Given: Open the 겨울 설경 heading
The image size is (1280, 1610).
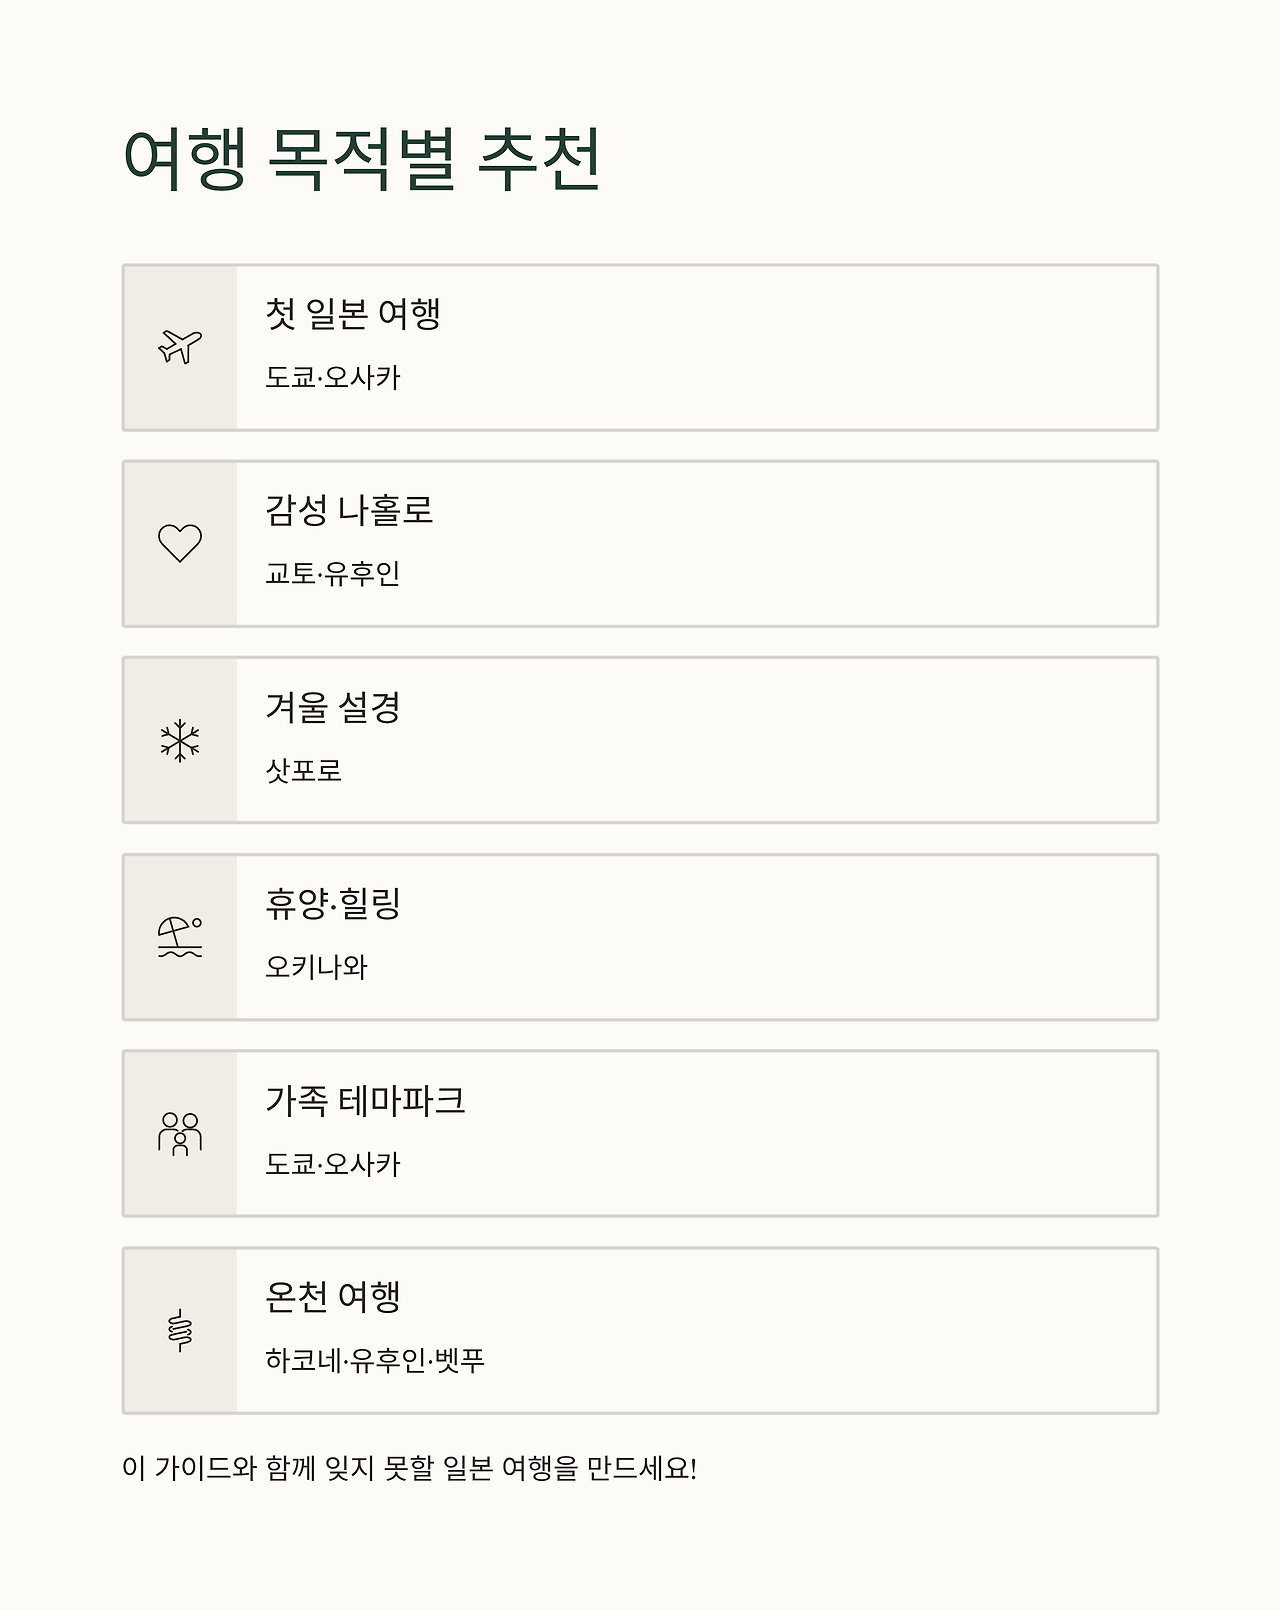Looking at the screenshot, I should coord(332,707).
